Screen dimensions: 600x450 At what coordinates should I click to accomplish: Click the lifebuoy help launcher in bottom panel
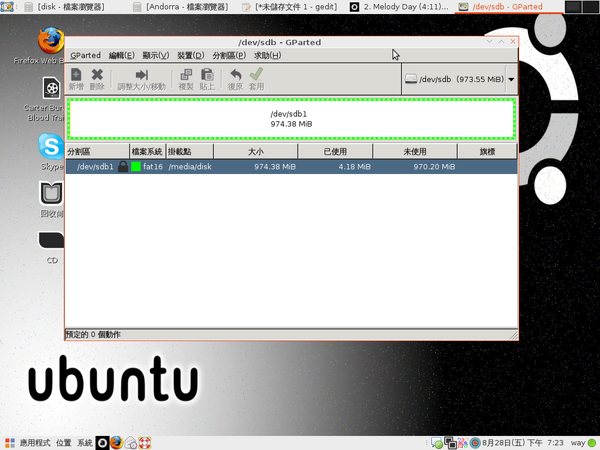tap(145, 443)
